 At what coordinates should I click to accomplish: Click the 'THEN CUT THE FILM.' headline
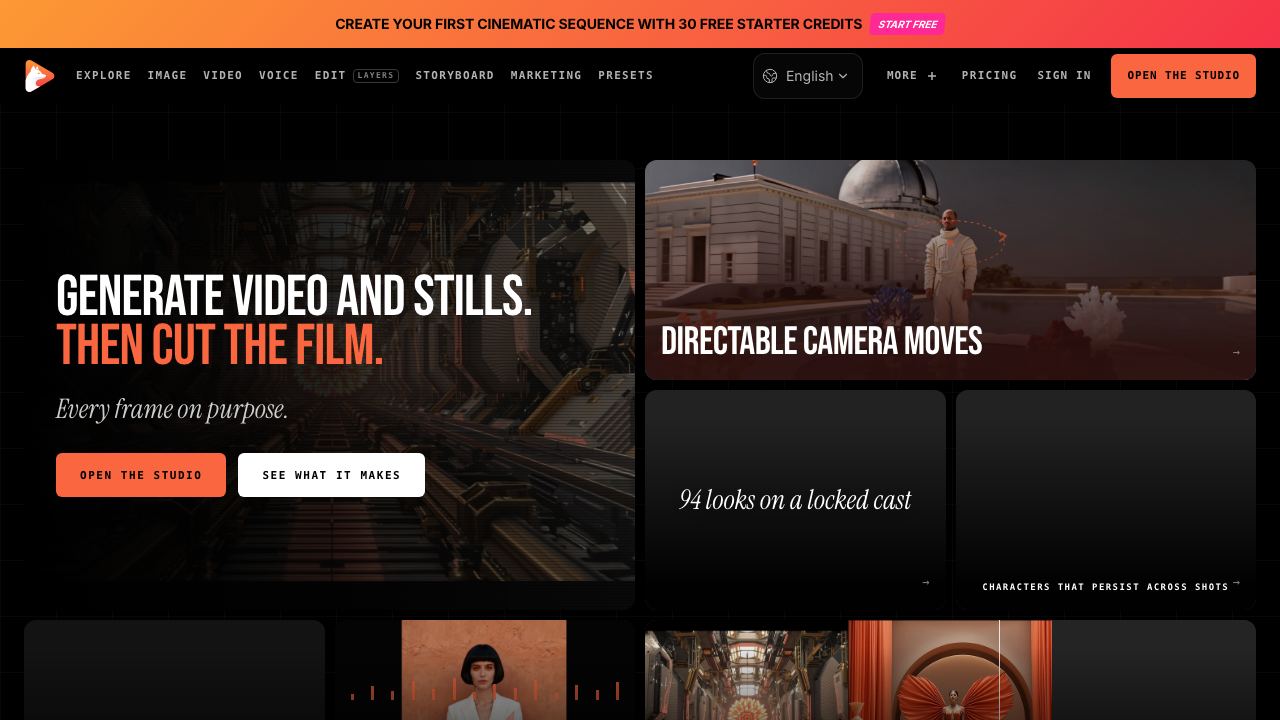tap(219, 345)
